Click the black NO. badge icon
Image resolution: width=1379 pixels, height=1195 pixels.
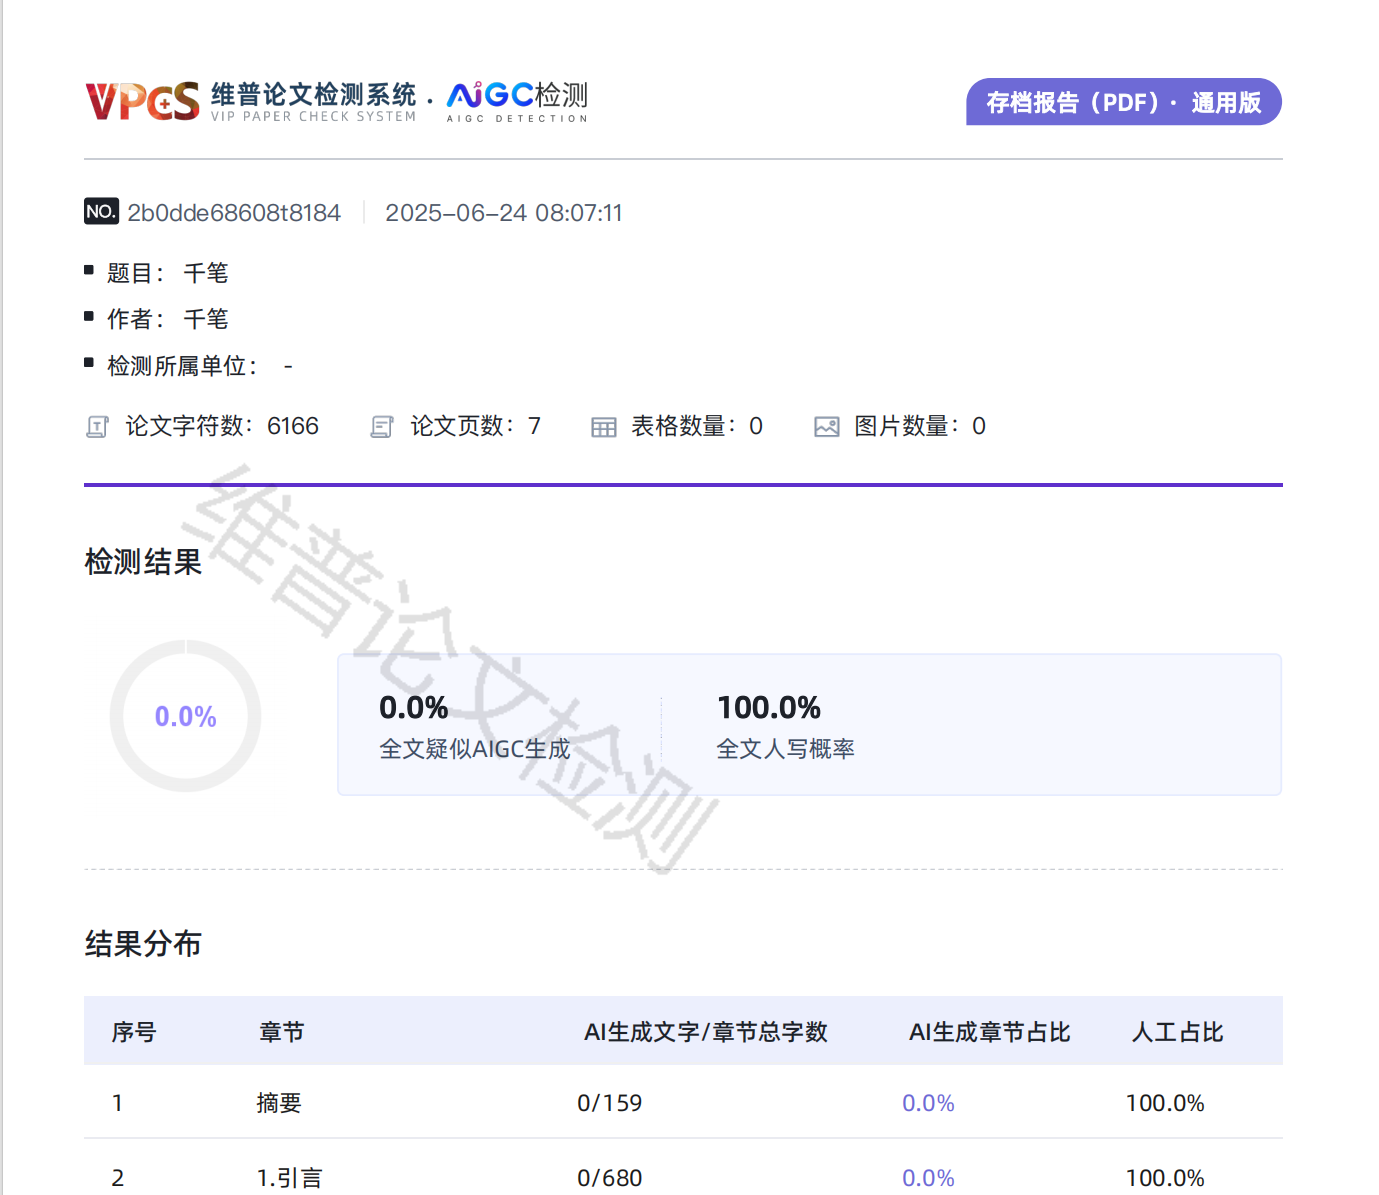[101, 211]
